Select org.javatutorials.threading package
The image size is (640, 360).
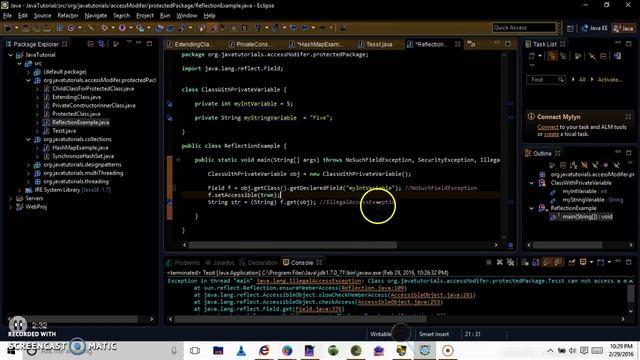[x=76, y=181]
